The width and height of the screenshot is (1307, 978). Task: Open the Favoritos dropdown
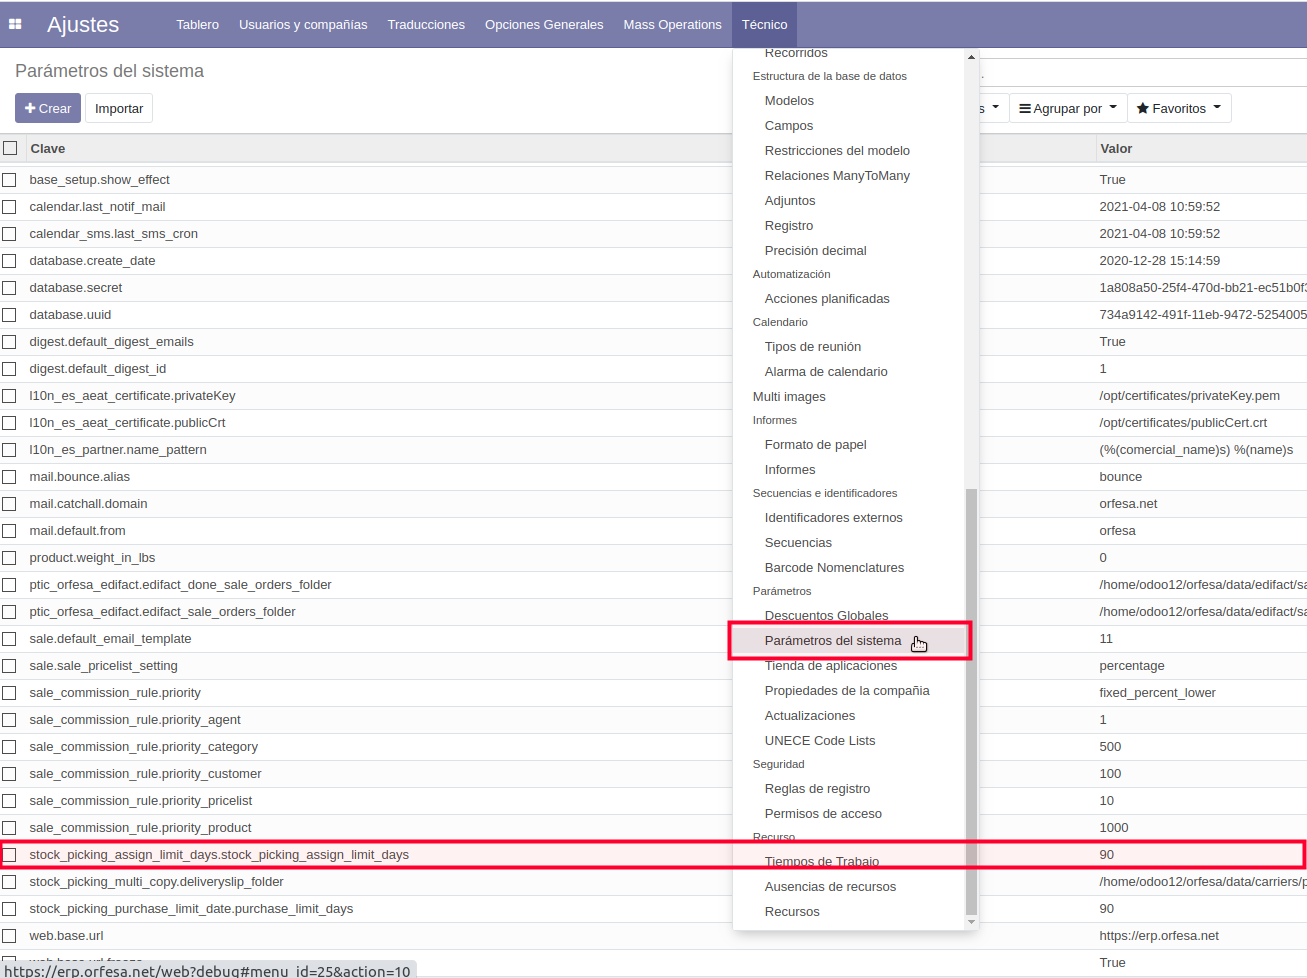tap(1178, 108)
